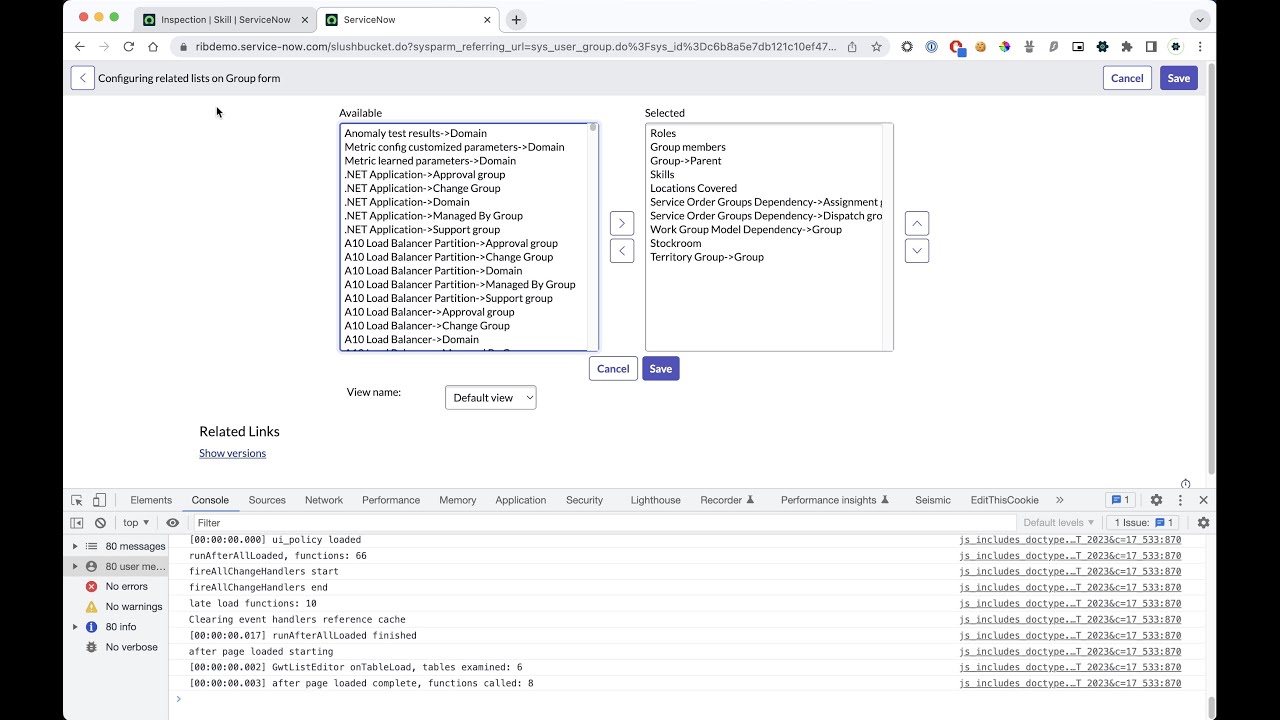Switch to the Network tab

[324, 500]
